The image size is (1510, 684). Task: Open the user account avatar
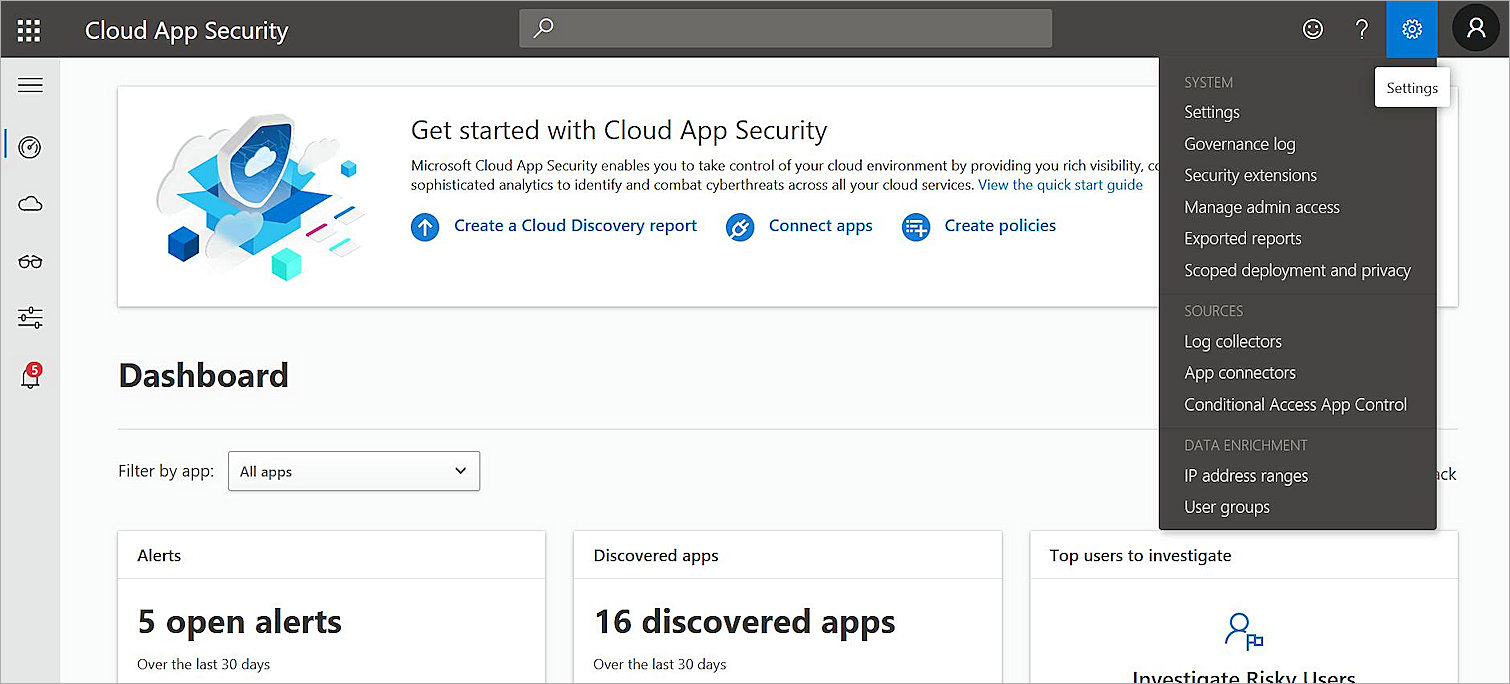(x=1476, y=29)
